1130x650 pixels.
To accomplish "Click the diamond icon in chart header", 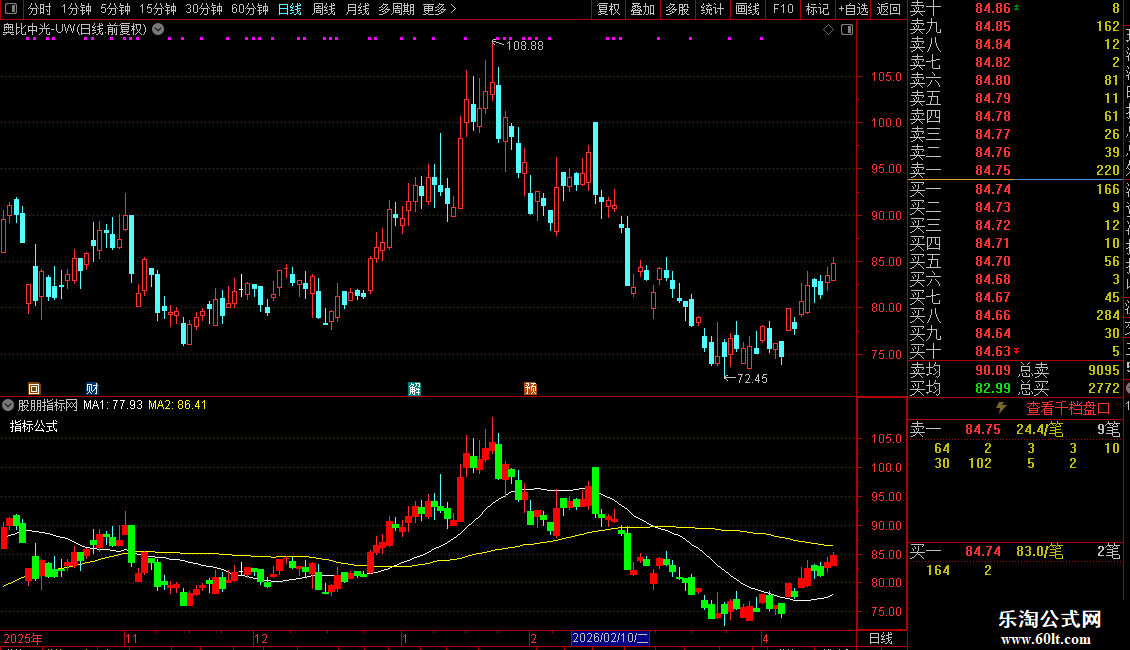I will point(828,30).
